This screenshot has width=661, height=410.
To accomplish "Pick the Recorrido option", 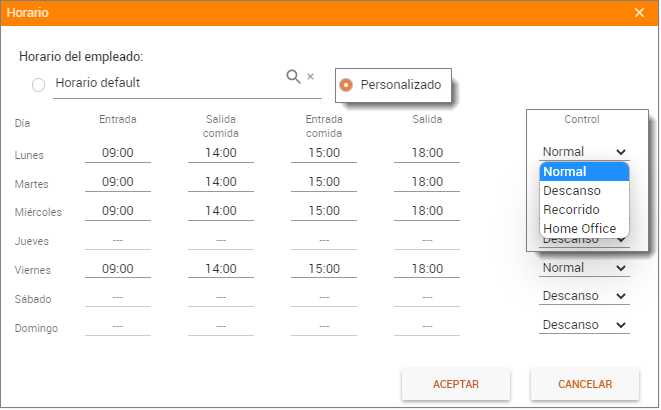I will coord(584,210).
